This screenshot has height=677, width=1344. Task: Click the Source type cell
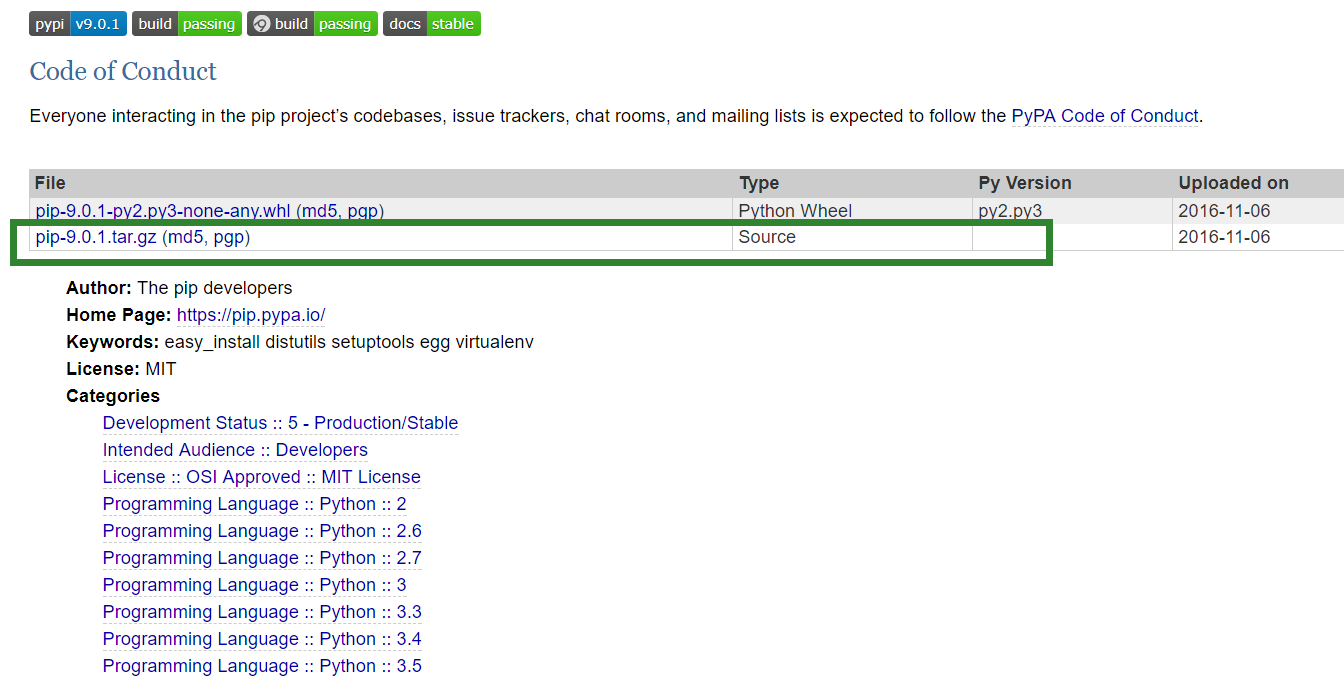[767, 237]
